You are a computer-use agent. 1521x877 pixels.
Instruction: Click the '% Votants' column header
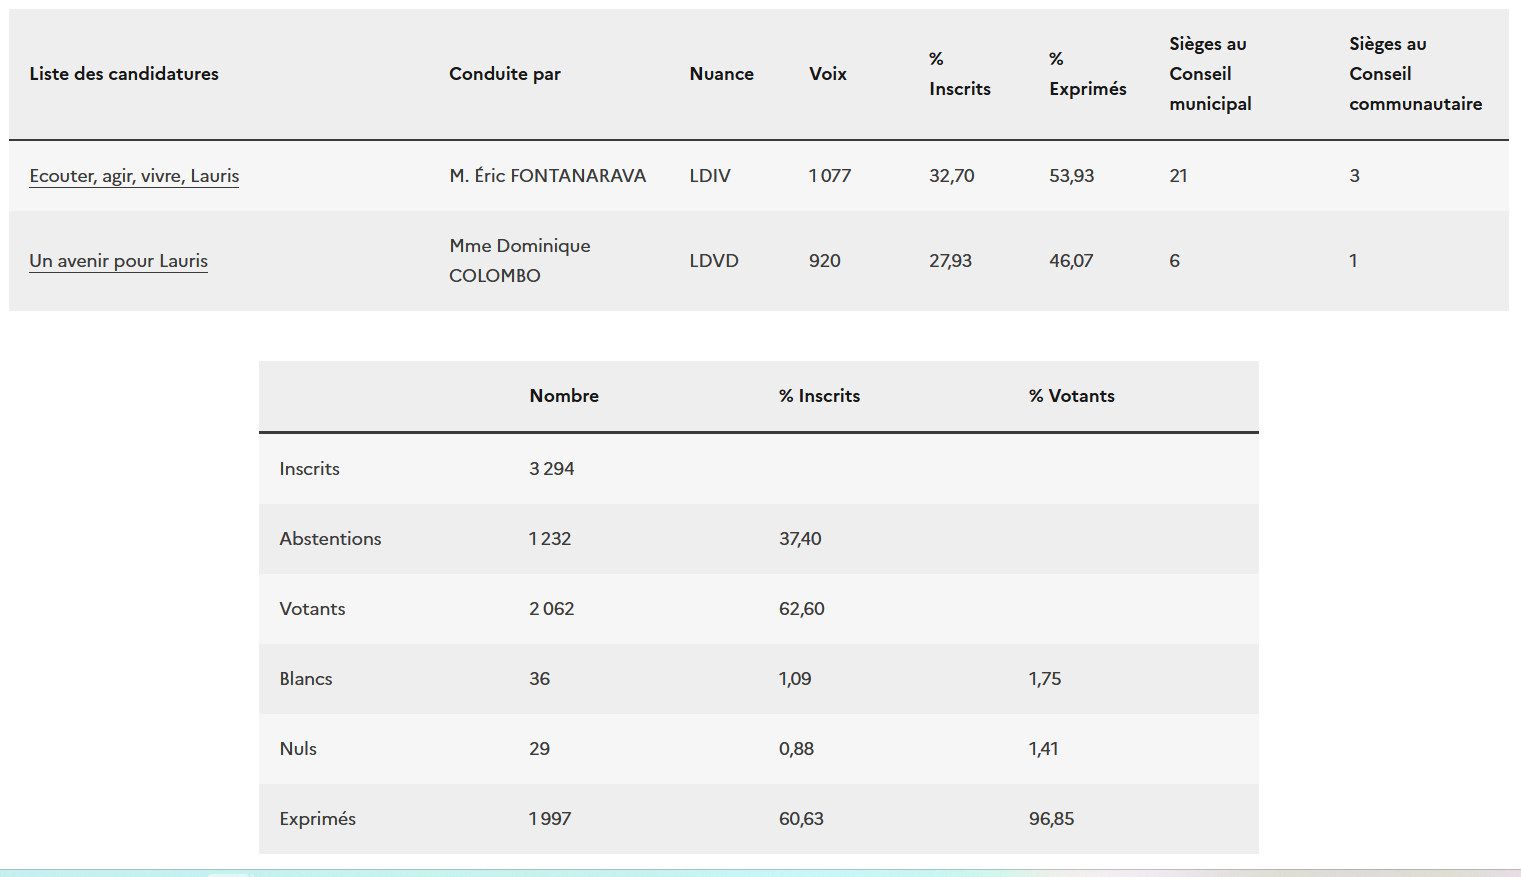1071,396
